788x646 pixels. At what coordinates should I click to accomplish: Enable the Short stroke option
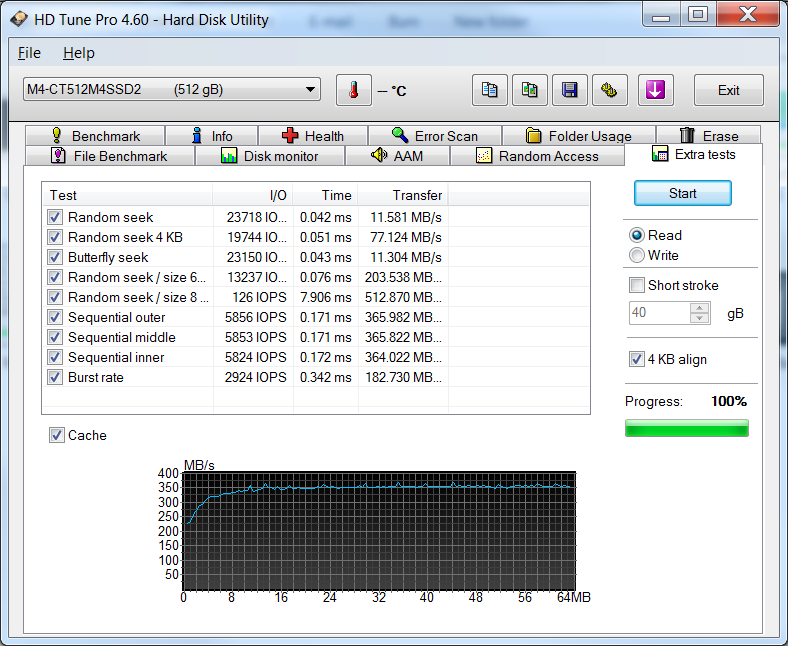point(637,285)
